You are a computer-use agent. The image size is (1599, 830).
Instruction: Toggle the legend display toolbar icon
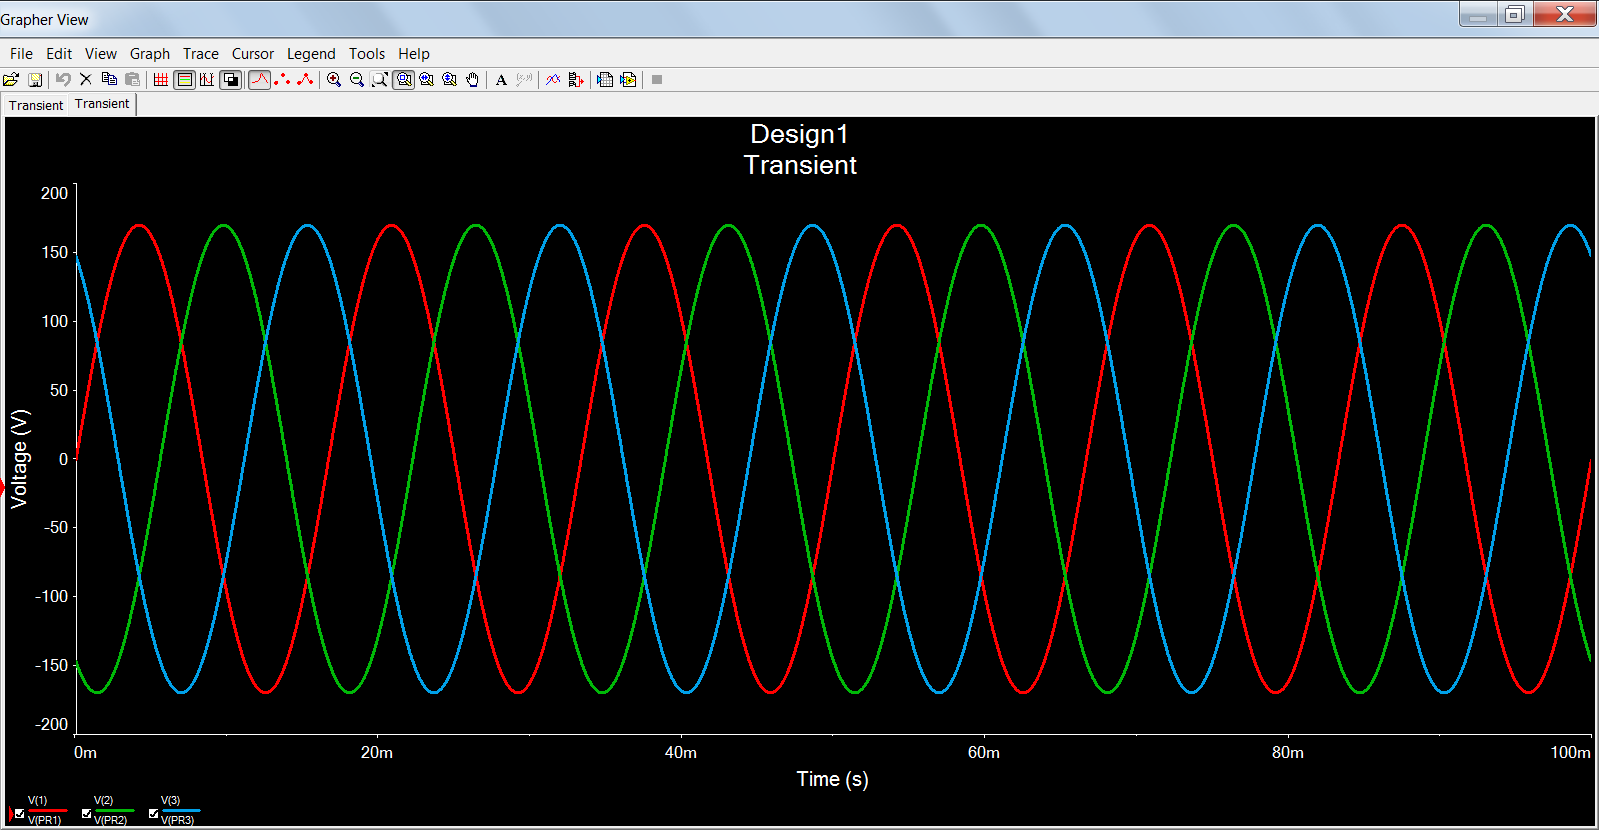click(184, 80)
